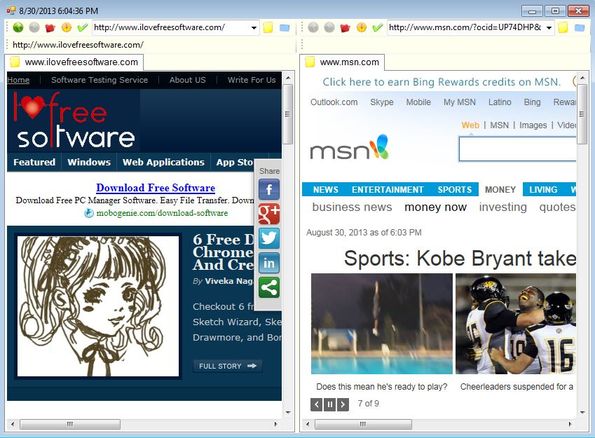Click the yellow note icon in left pane toolbar
This screenshot has height=438, width=595.
point(268,28)
